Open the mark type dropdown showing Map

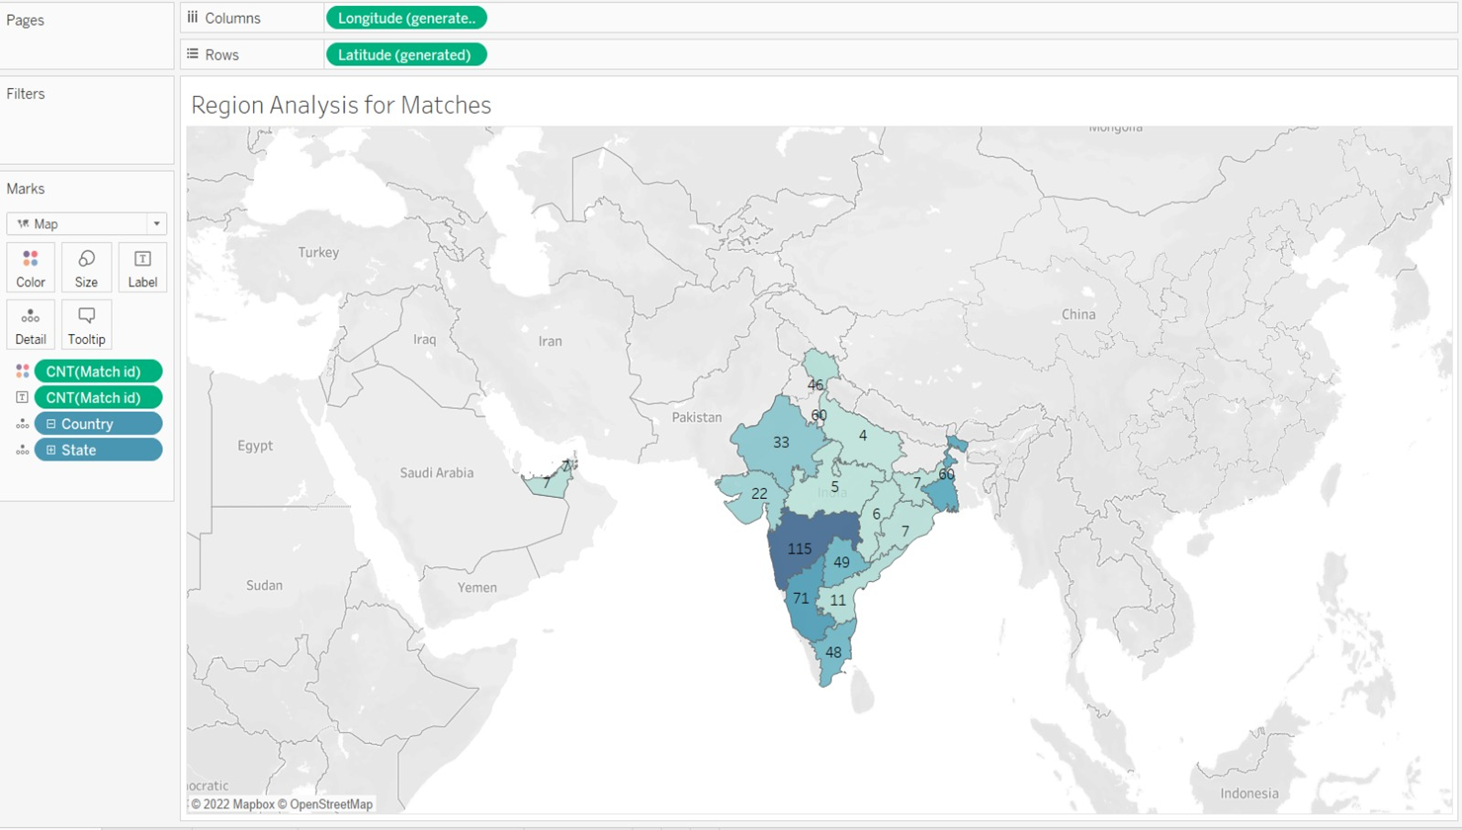tap(156, 223)
